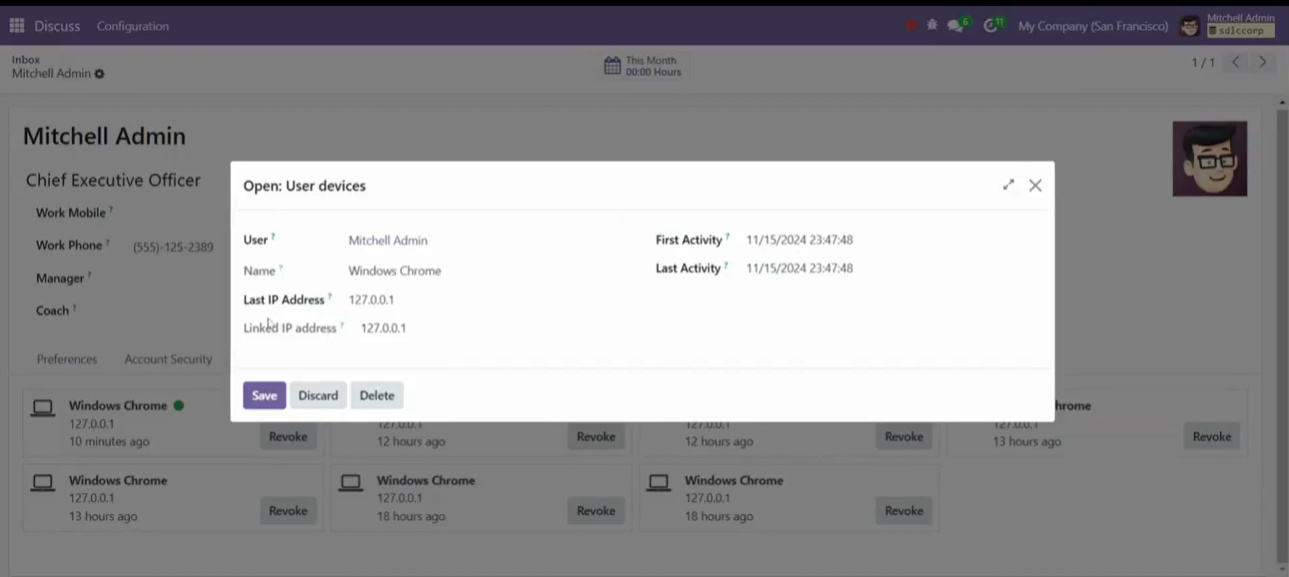This screenshot has width=1289, height=577.
Task: Close the User devices dialog
Action: coord(1035,185)
